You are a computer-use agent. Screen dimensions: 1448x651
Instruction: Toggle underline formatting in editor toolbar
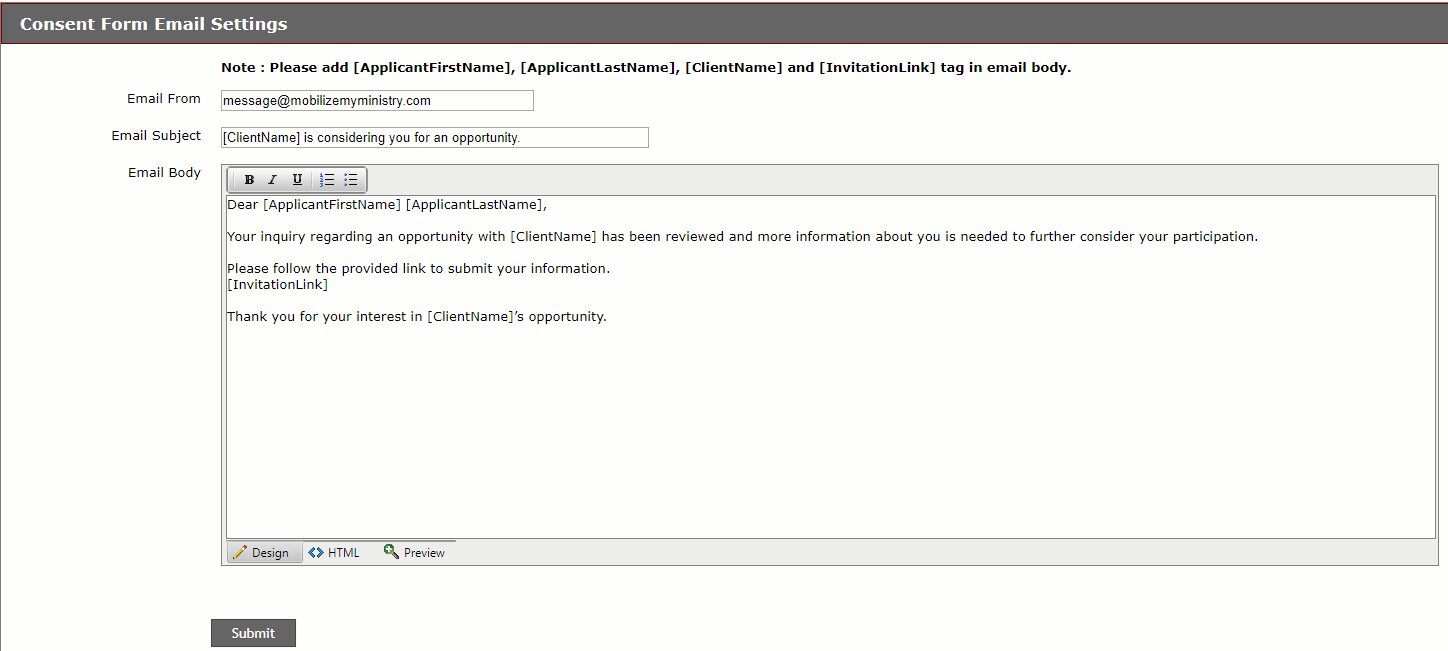pos(297,180)
